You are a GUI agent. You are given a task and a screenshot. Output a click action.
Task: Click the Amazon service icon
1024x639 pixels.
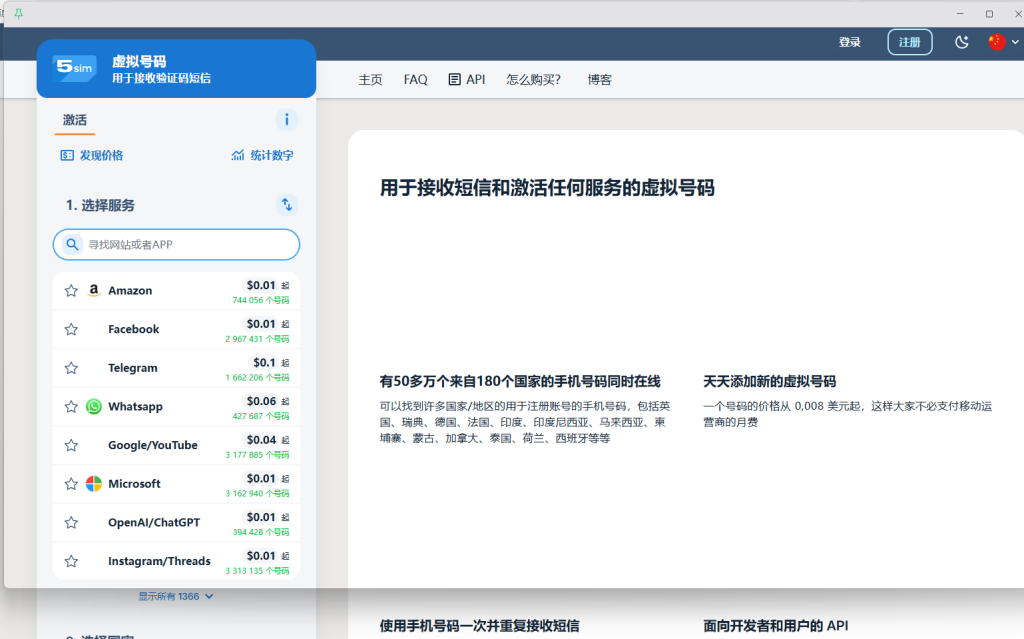click(x=94, y=291)
